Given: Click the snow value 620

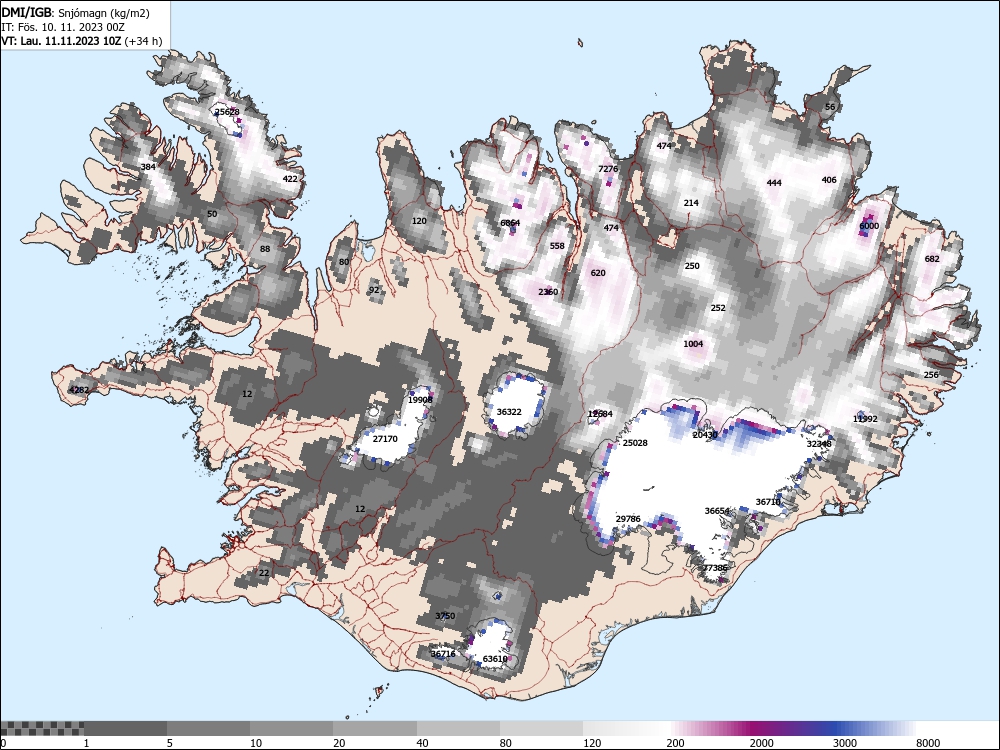Looking at the screenshot, I should click(598, 273).
